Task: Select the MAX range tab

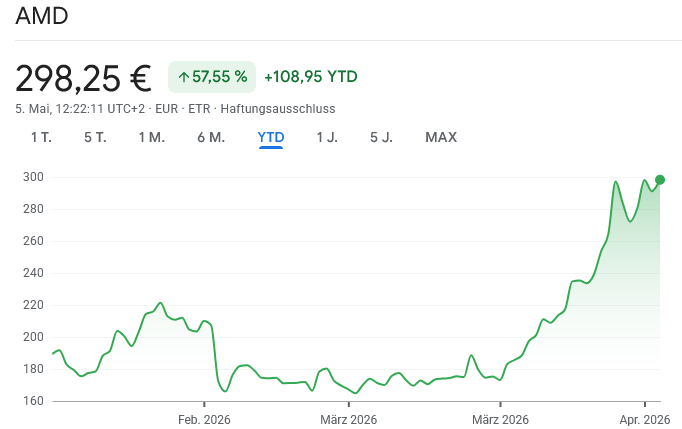Action: (441, 137)
